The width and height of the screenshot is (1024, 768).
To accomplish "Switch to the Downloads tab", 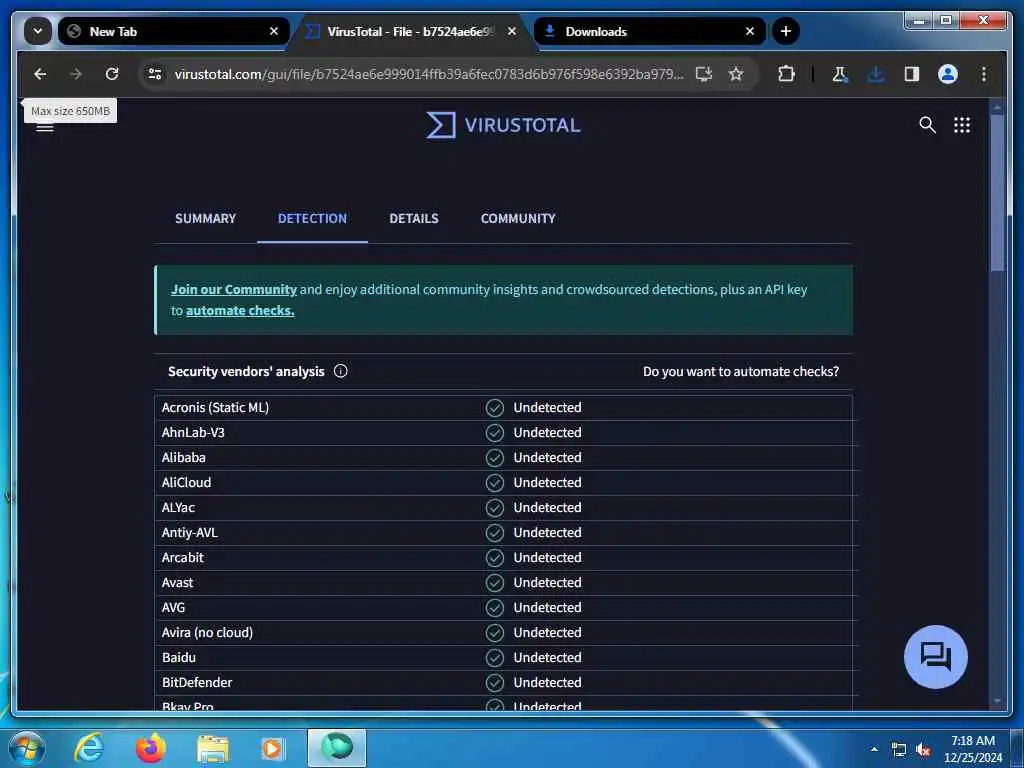I will point(649,31).
